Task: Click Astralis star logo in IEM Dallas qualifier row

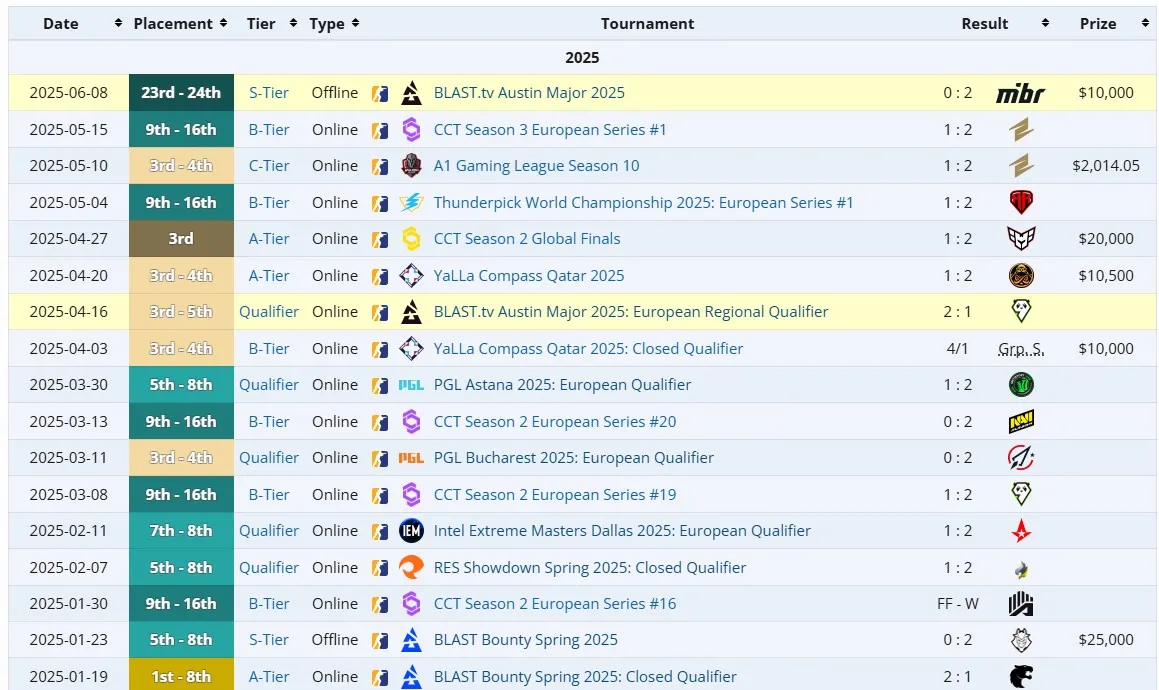Action: (1021, 530)
